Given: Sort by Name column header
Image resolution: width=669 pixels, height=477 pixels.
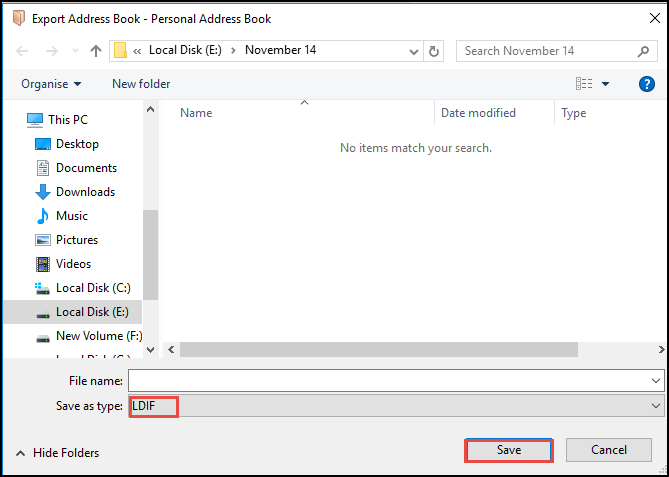Looking at the screenshot, I should tap(196, 113).
